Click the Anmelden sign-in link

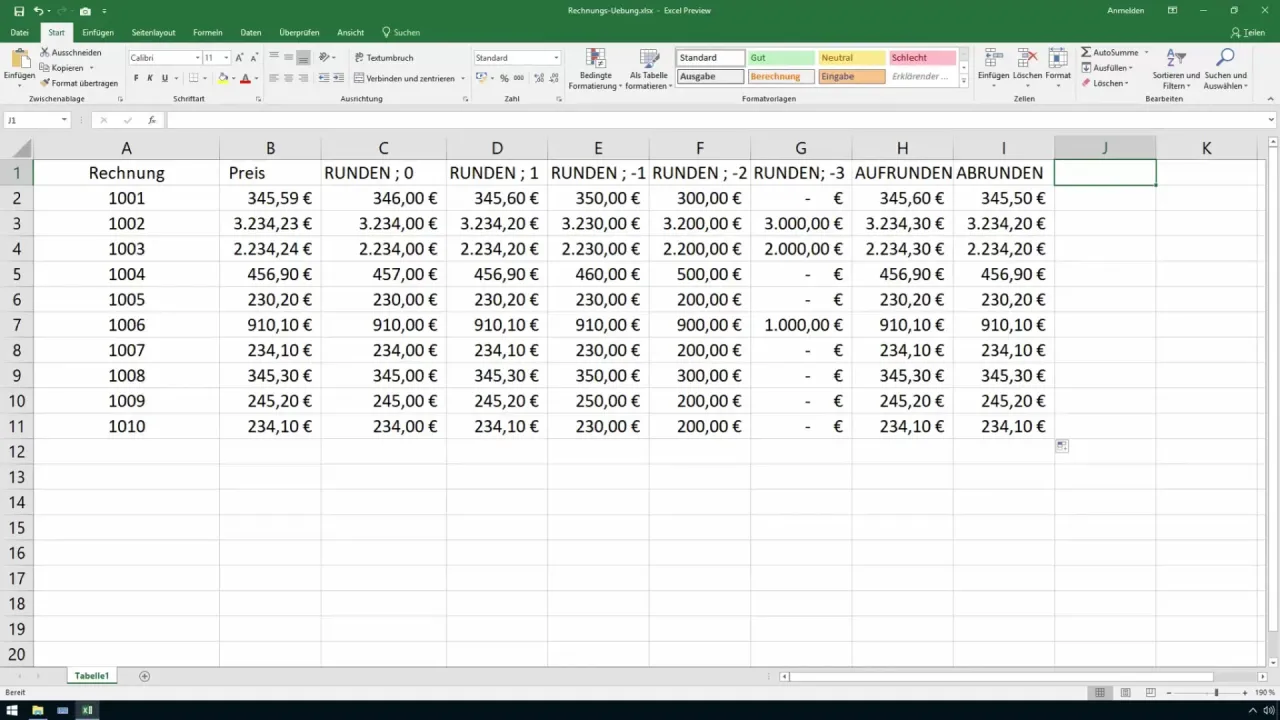pos(1126,10)
